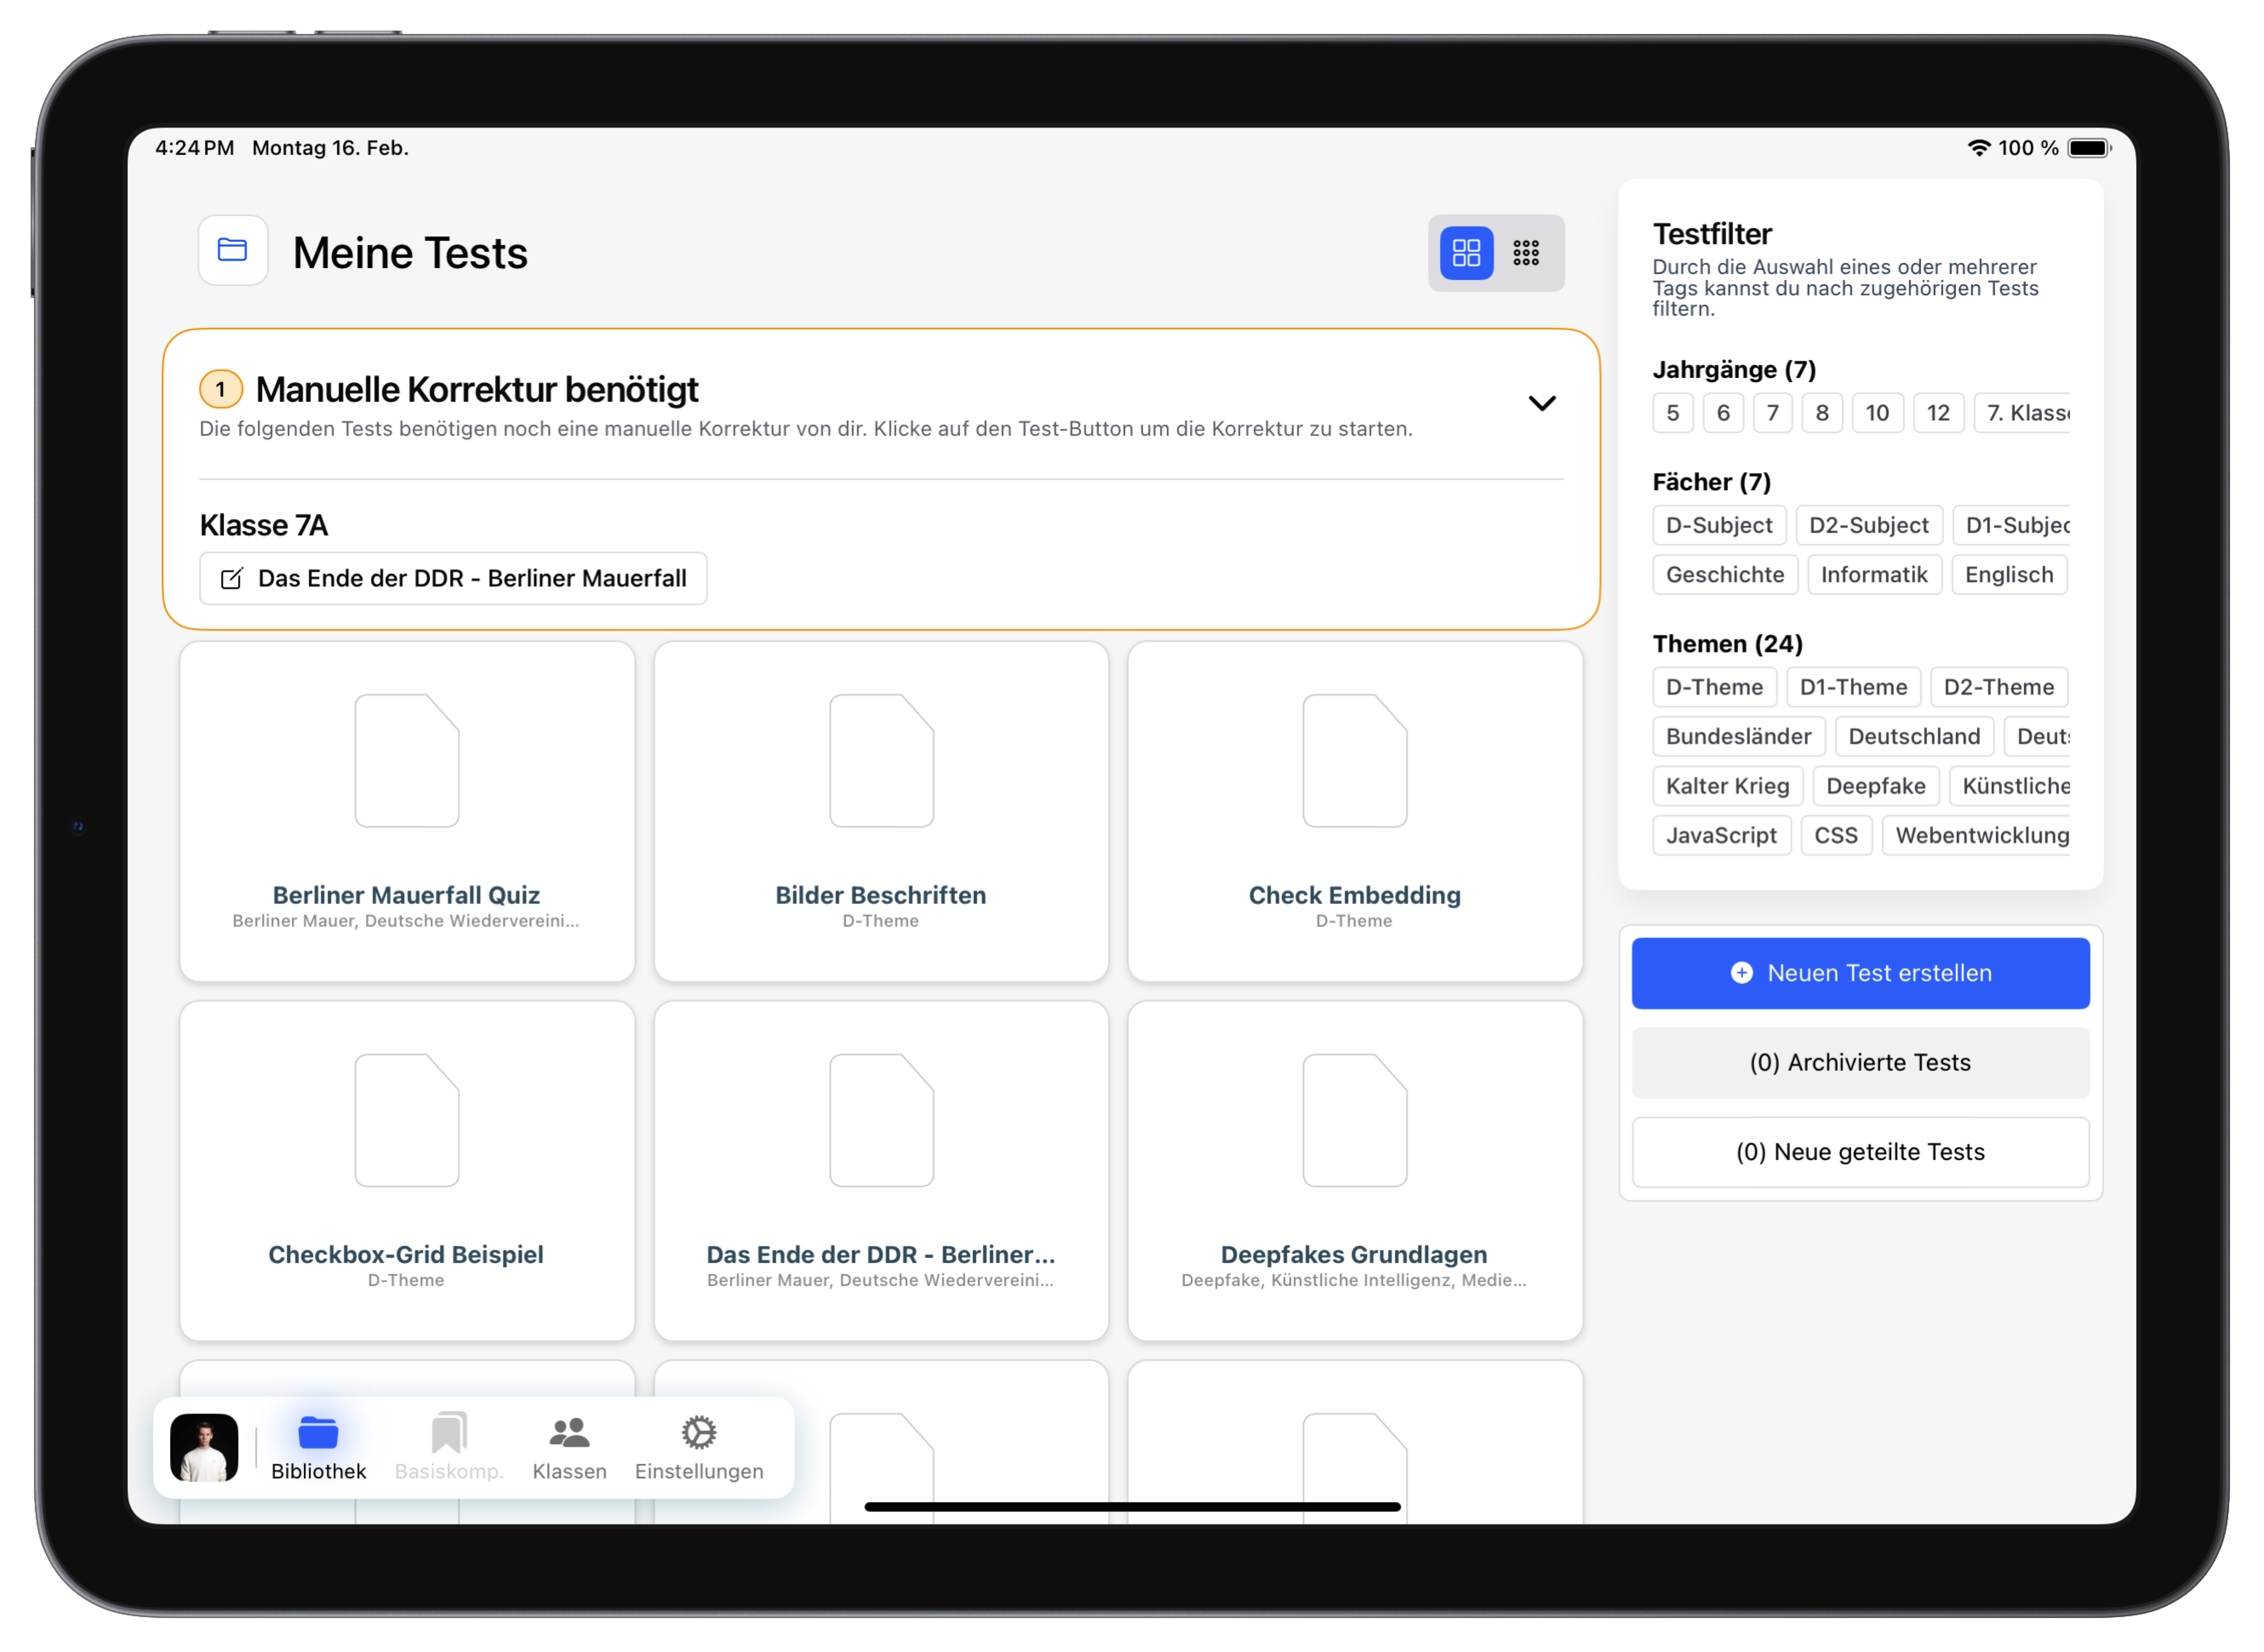Collapse the Manuelle Korrektur benötigt section
The image size is (2264, 1652).
coord(1541,403)
